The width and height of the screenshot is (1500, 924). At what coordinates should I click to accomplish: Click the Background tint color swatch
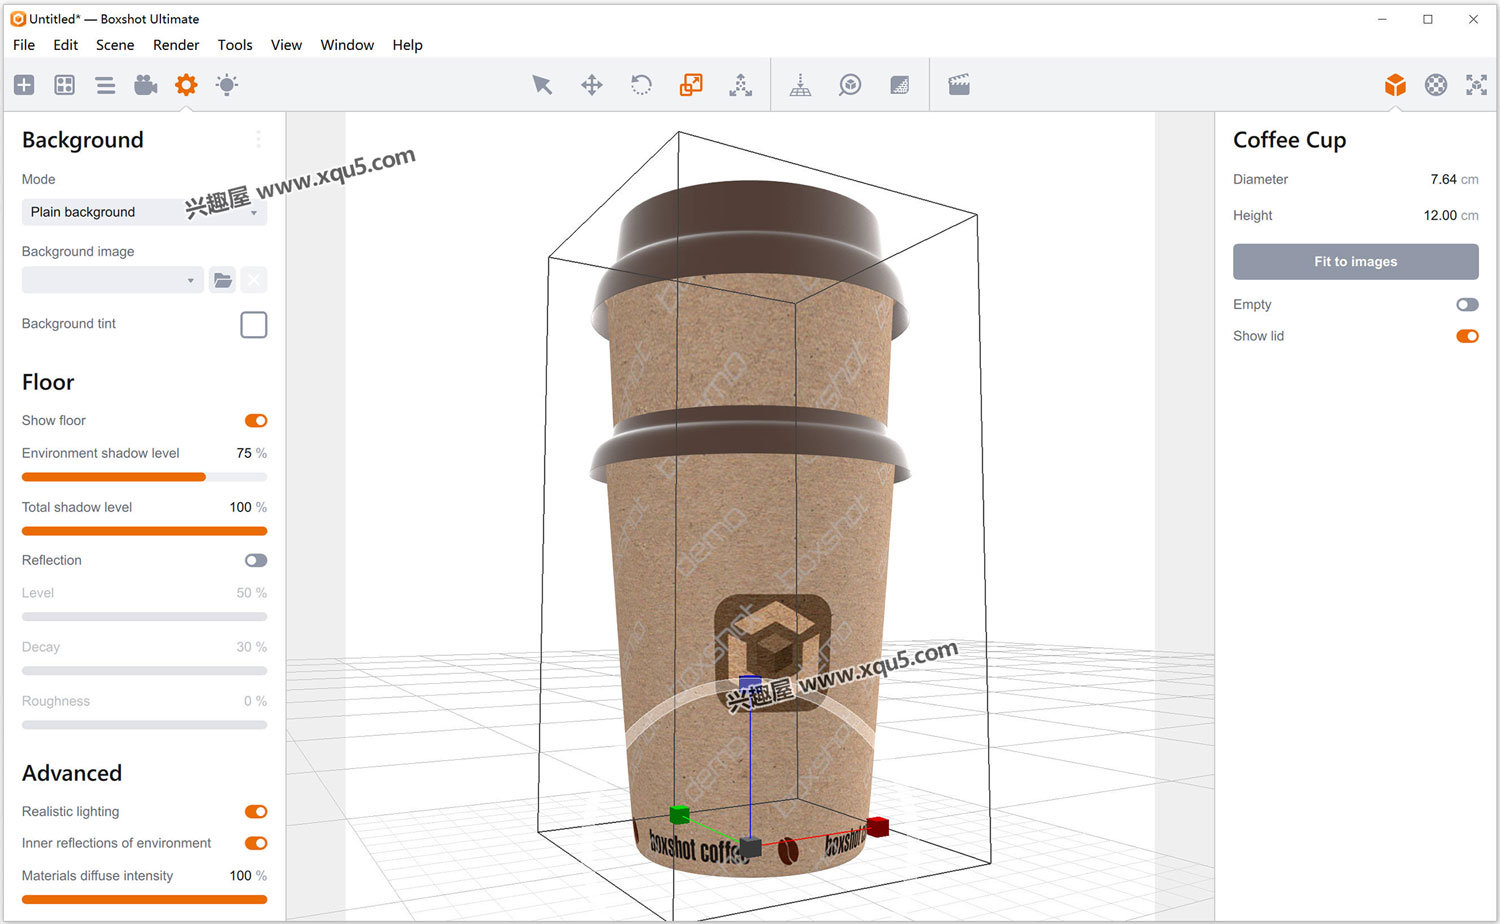point(254,325)
